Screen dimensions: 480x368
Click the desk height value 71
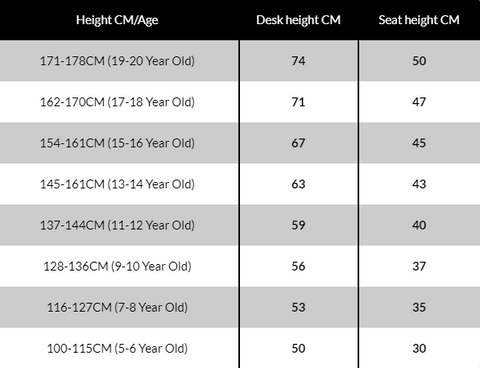point(298,102)
